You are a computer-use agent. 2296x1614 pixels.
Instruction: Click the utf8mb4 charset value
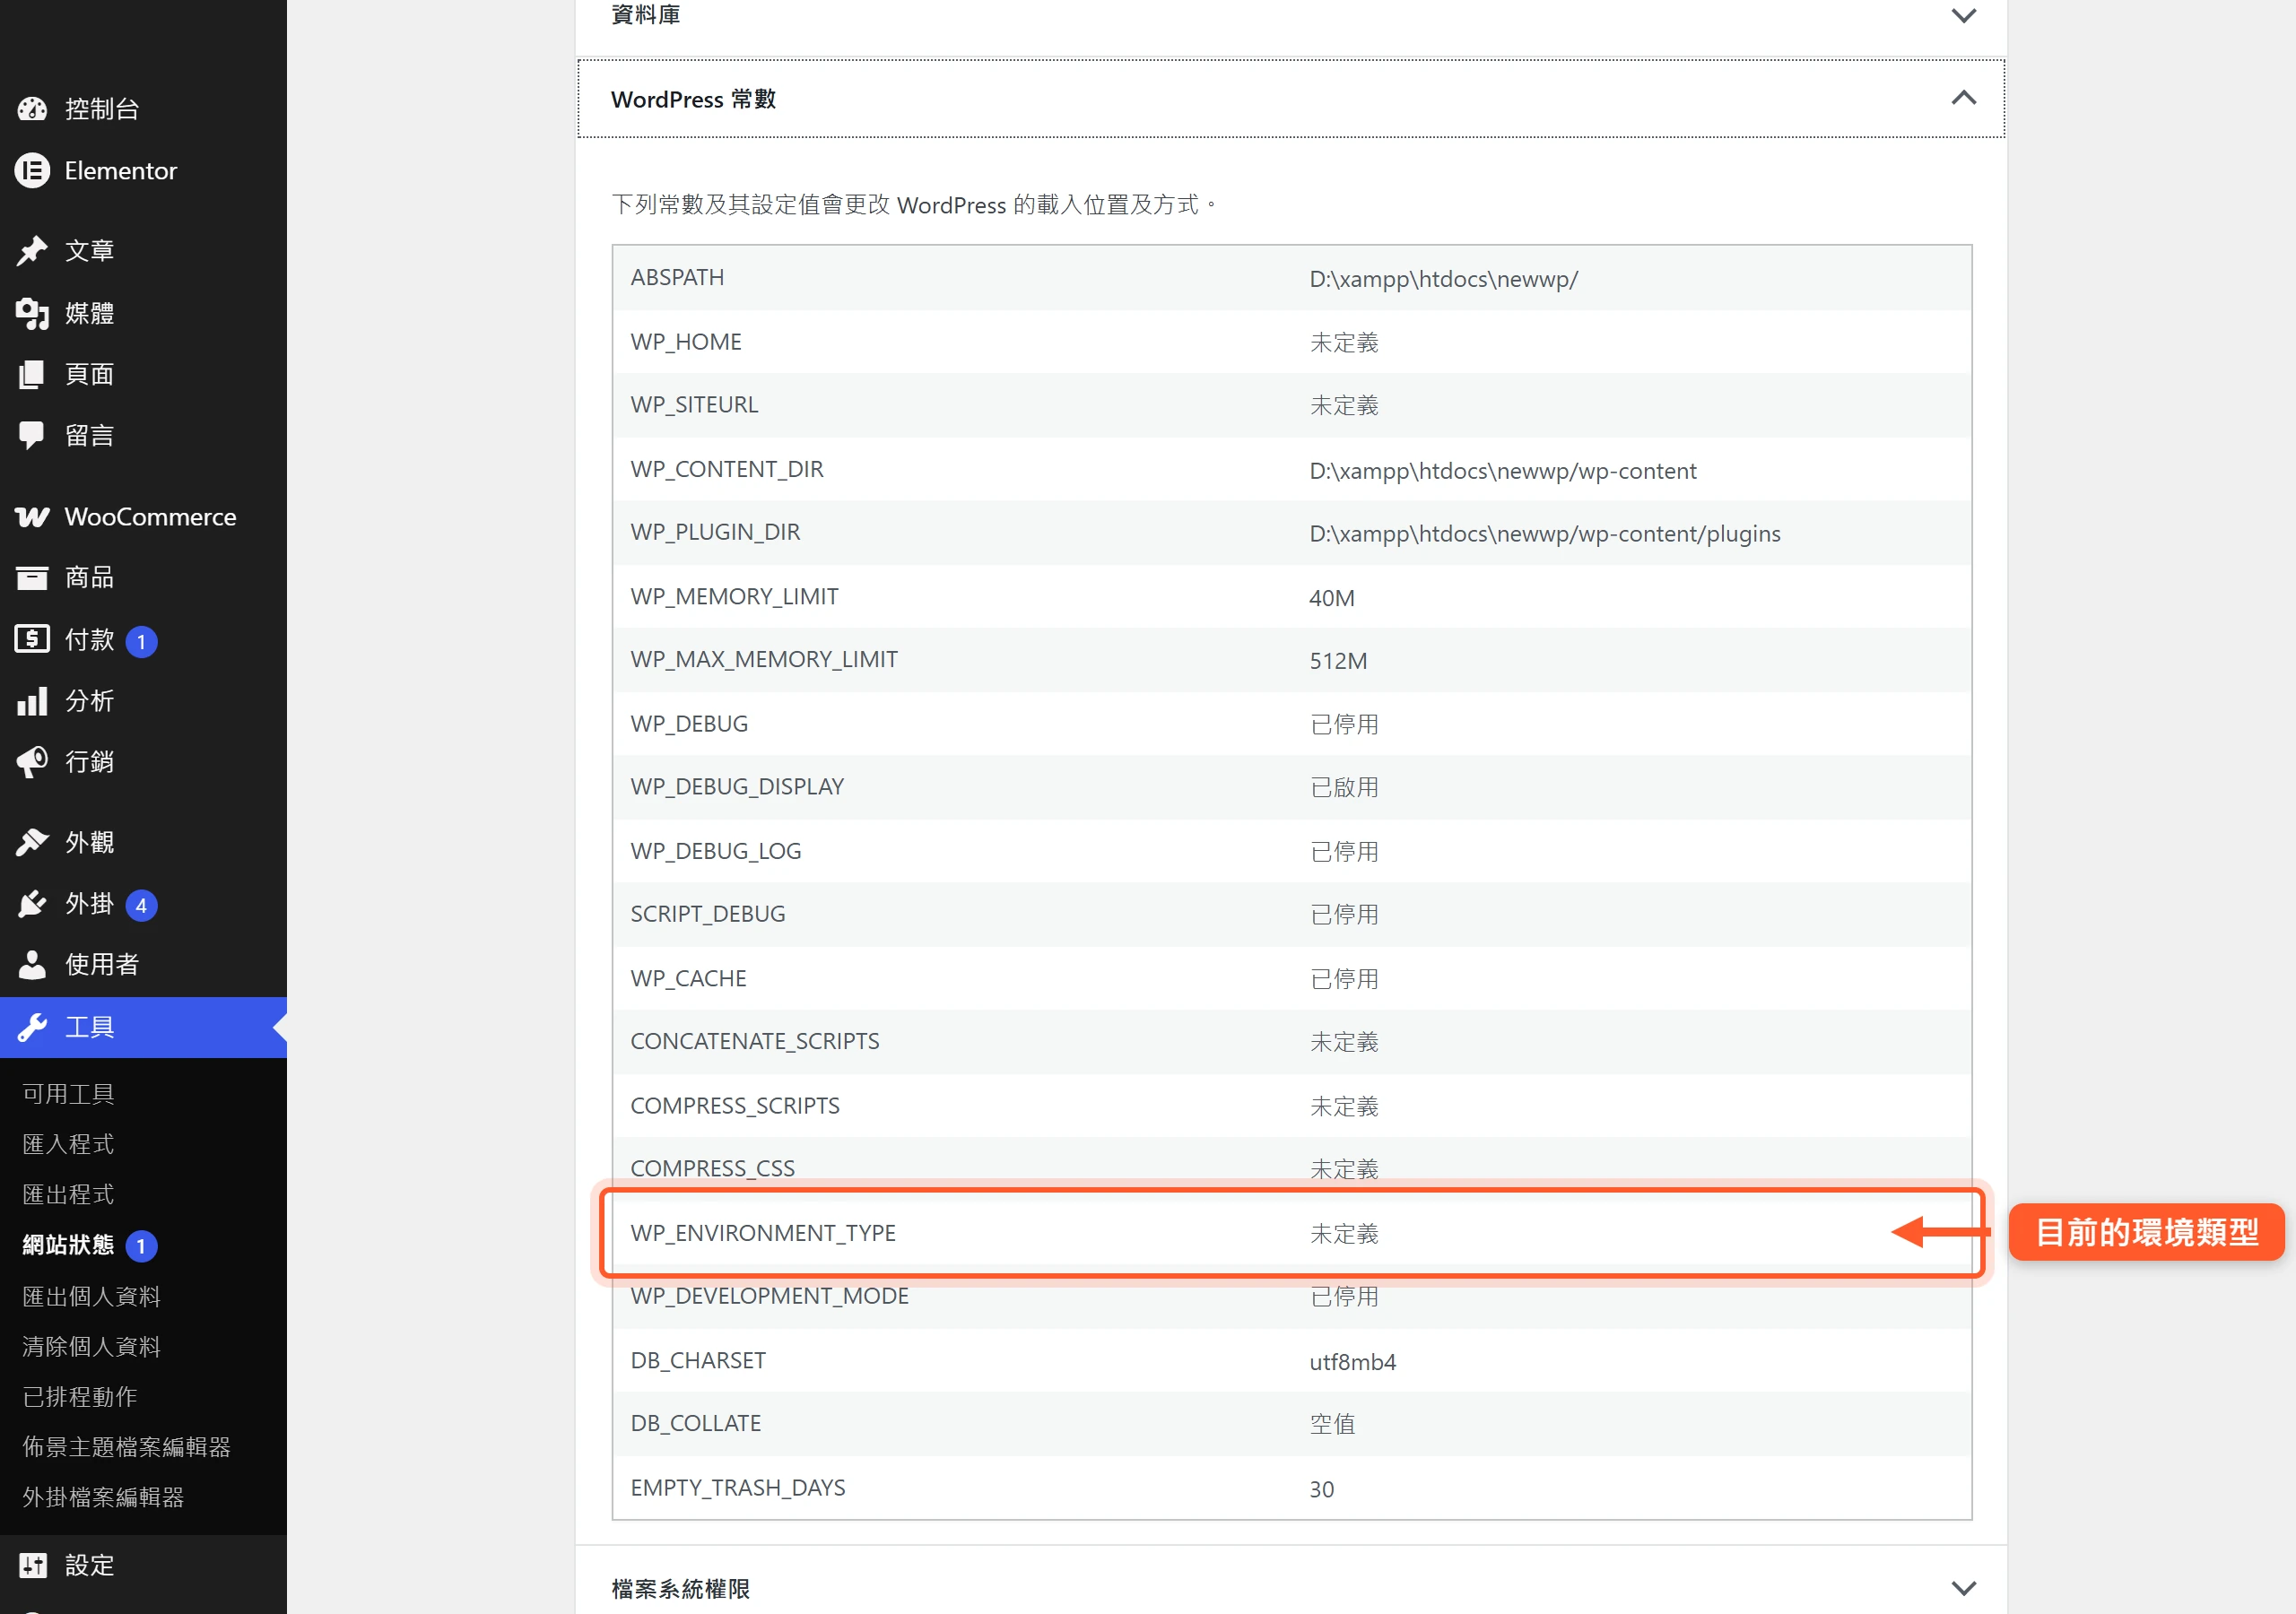coord(1352,1362)
